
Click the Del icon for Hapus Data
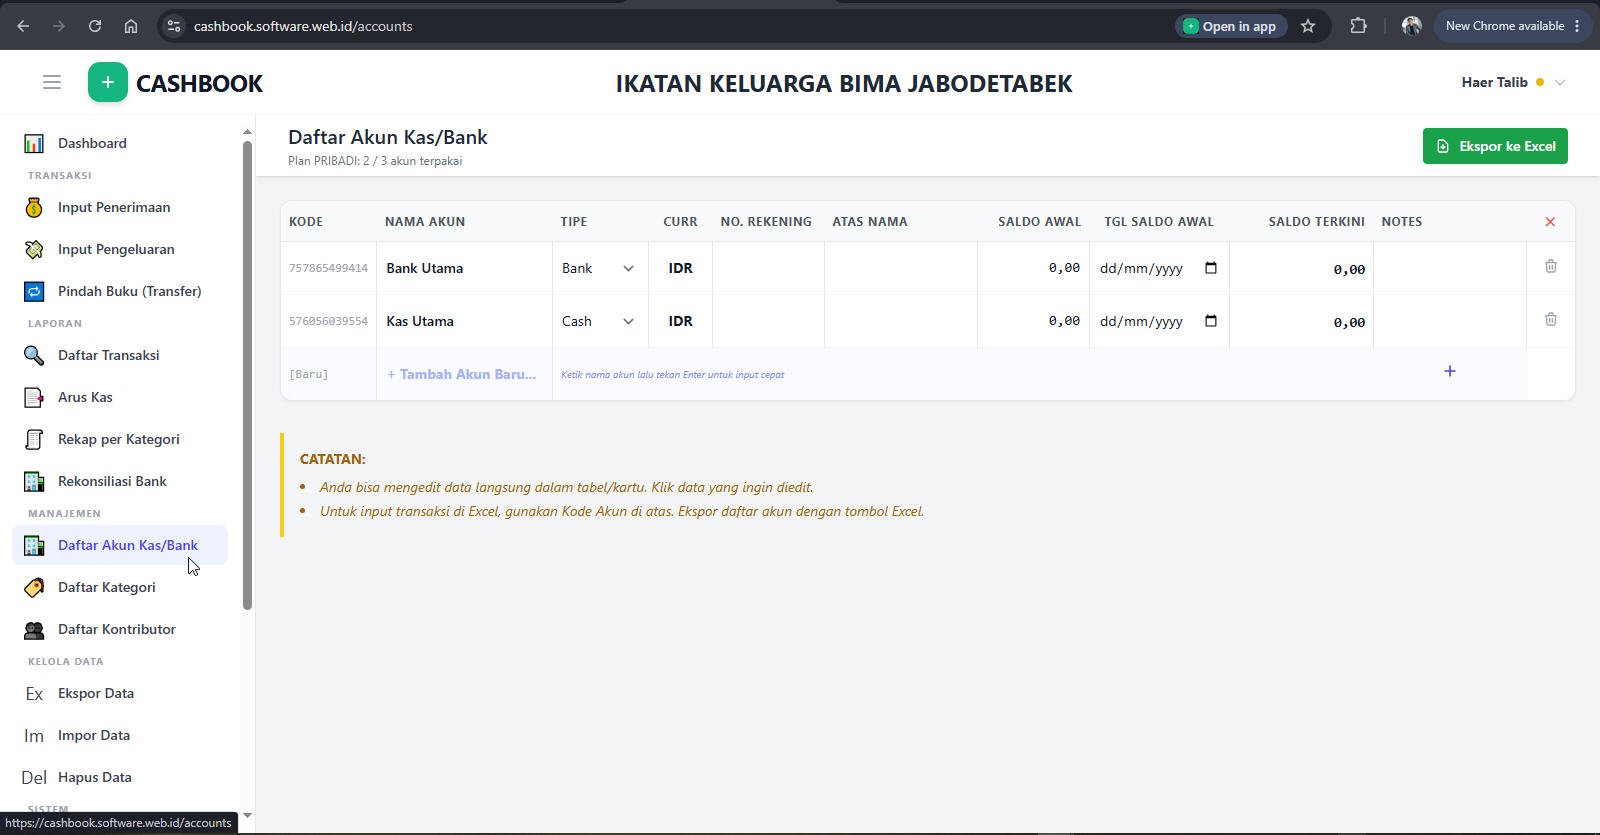pyautogui.click(x=34, y=777)
